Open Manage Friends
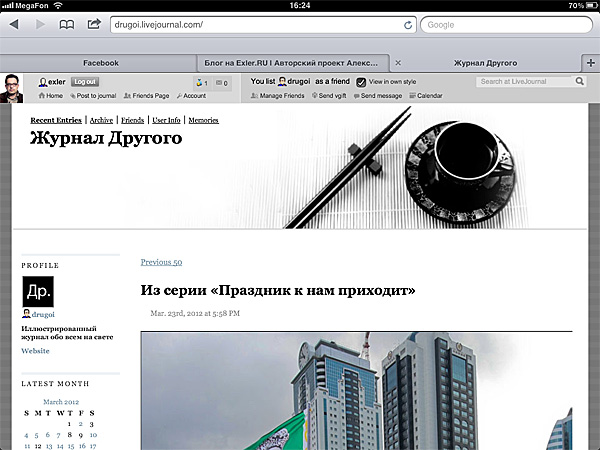 [280, 96]
